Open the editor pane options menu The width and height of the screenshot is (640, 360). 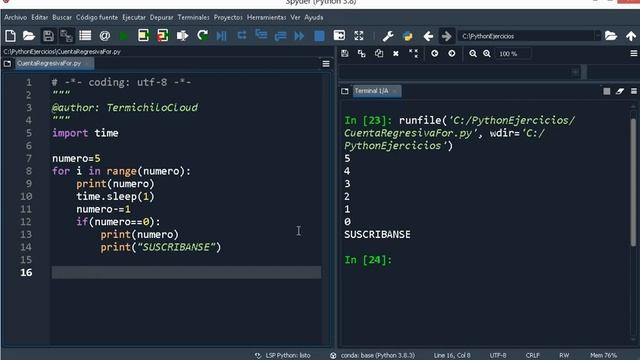pyautogui.click(x=326, y=64)
